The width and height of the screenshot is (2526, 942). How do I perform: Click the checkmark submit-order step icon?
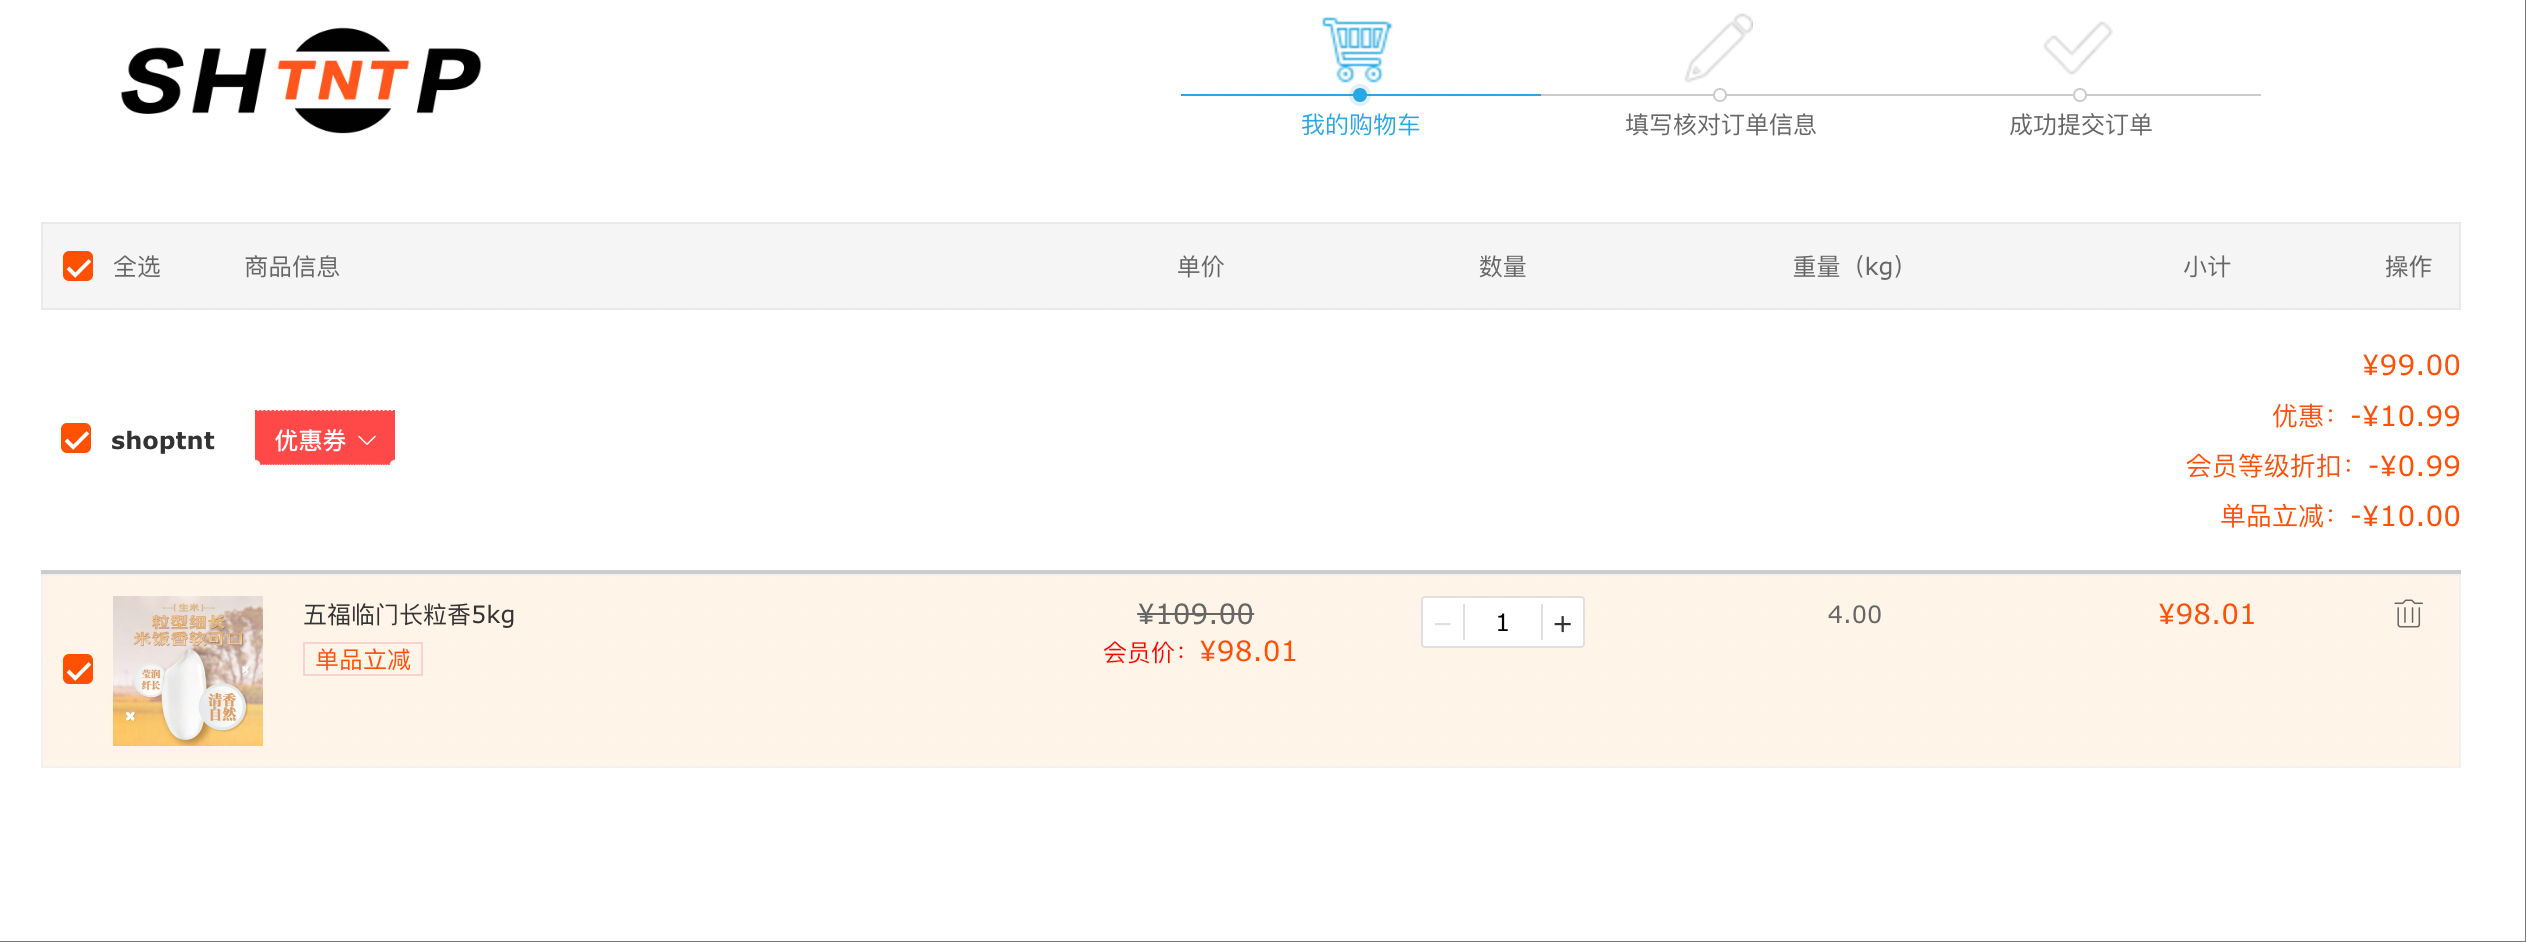2077,48
